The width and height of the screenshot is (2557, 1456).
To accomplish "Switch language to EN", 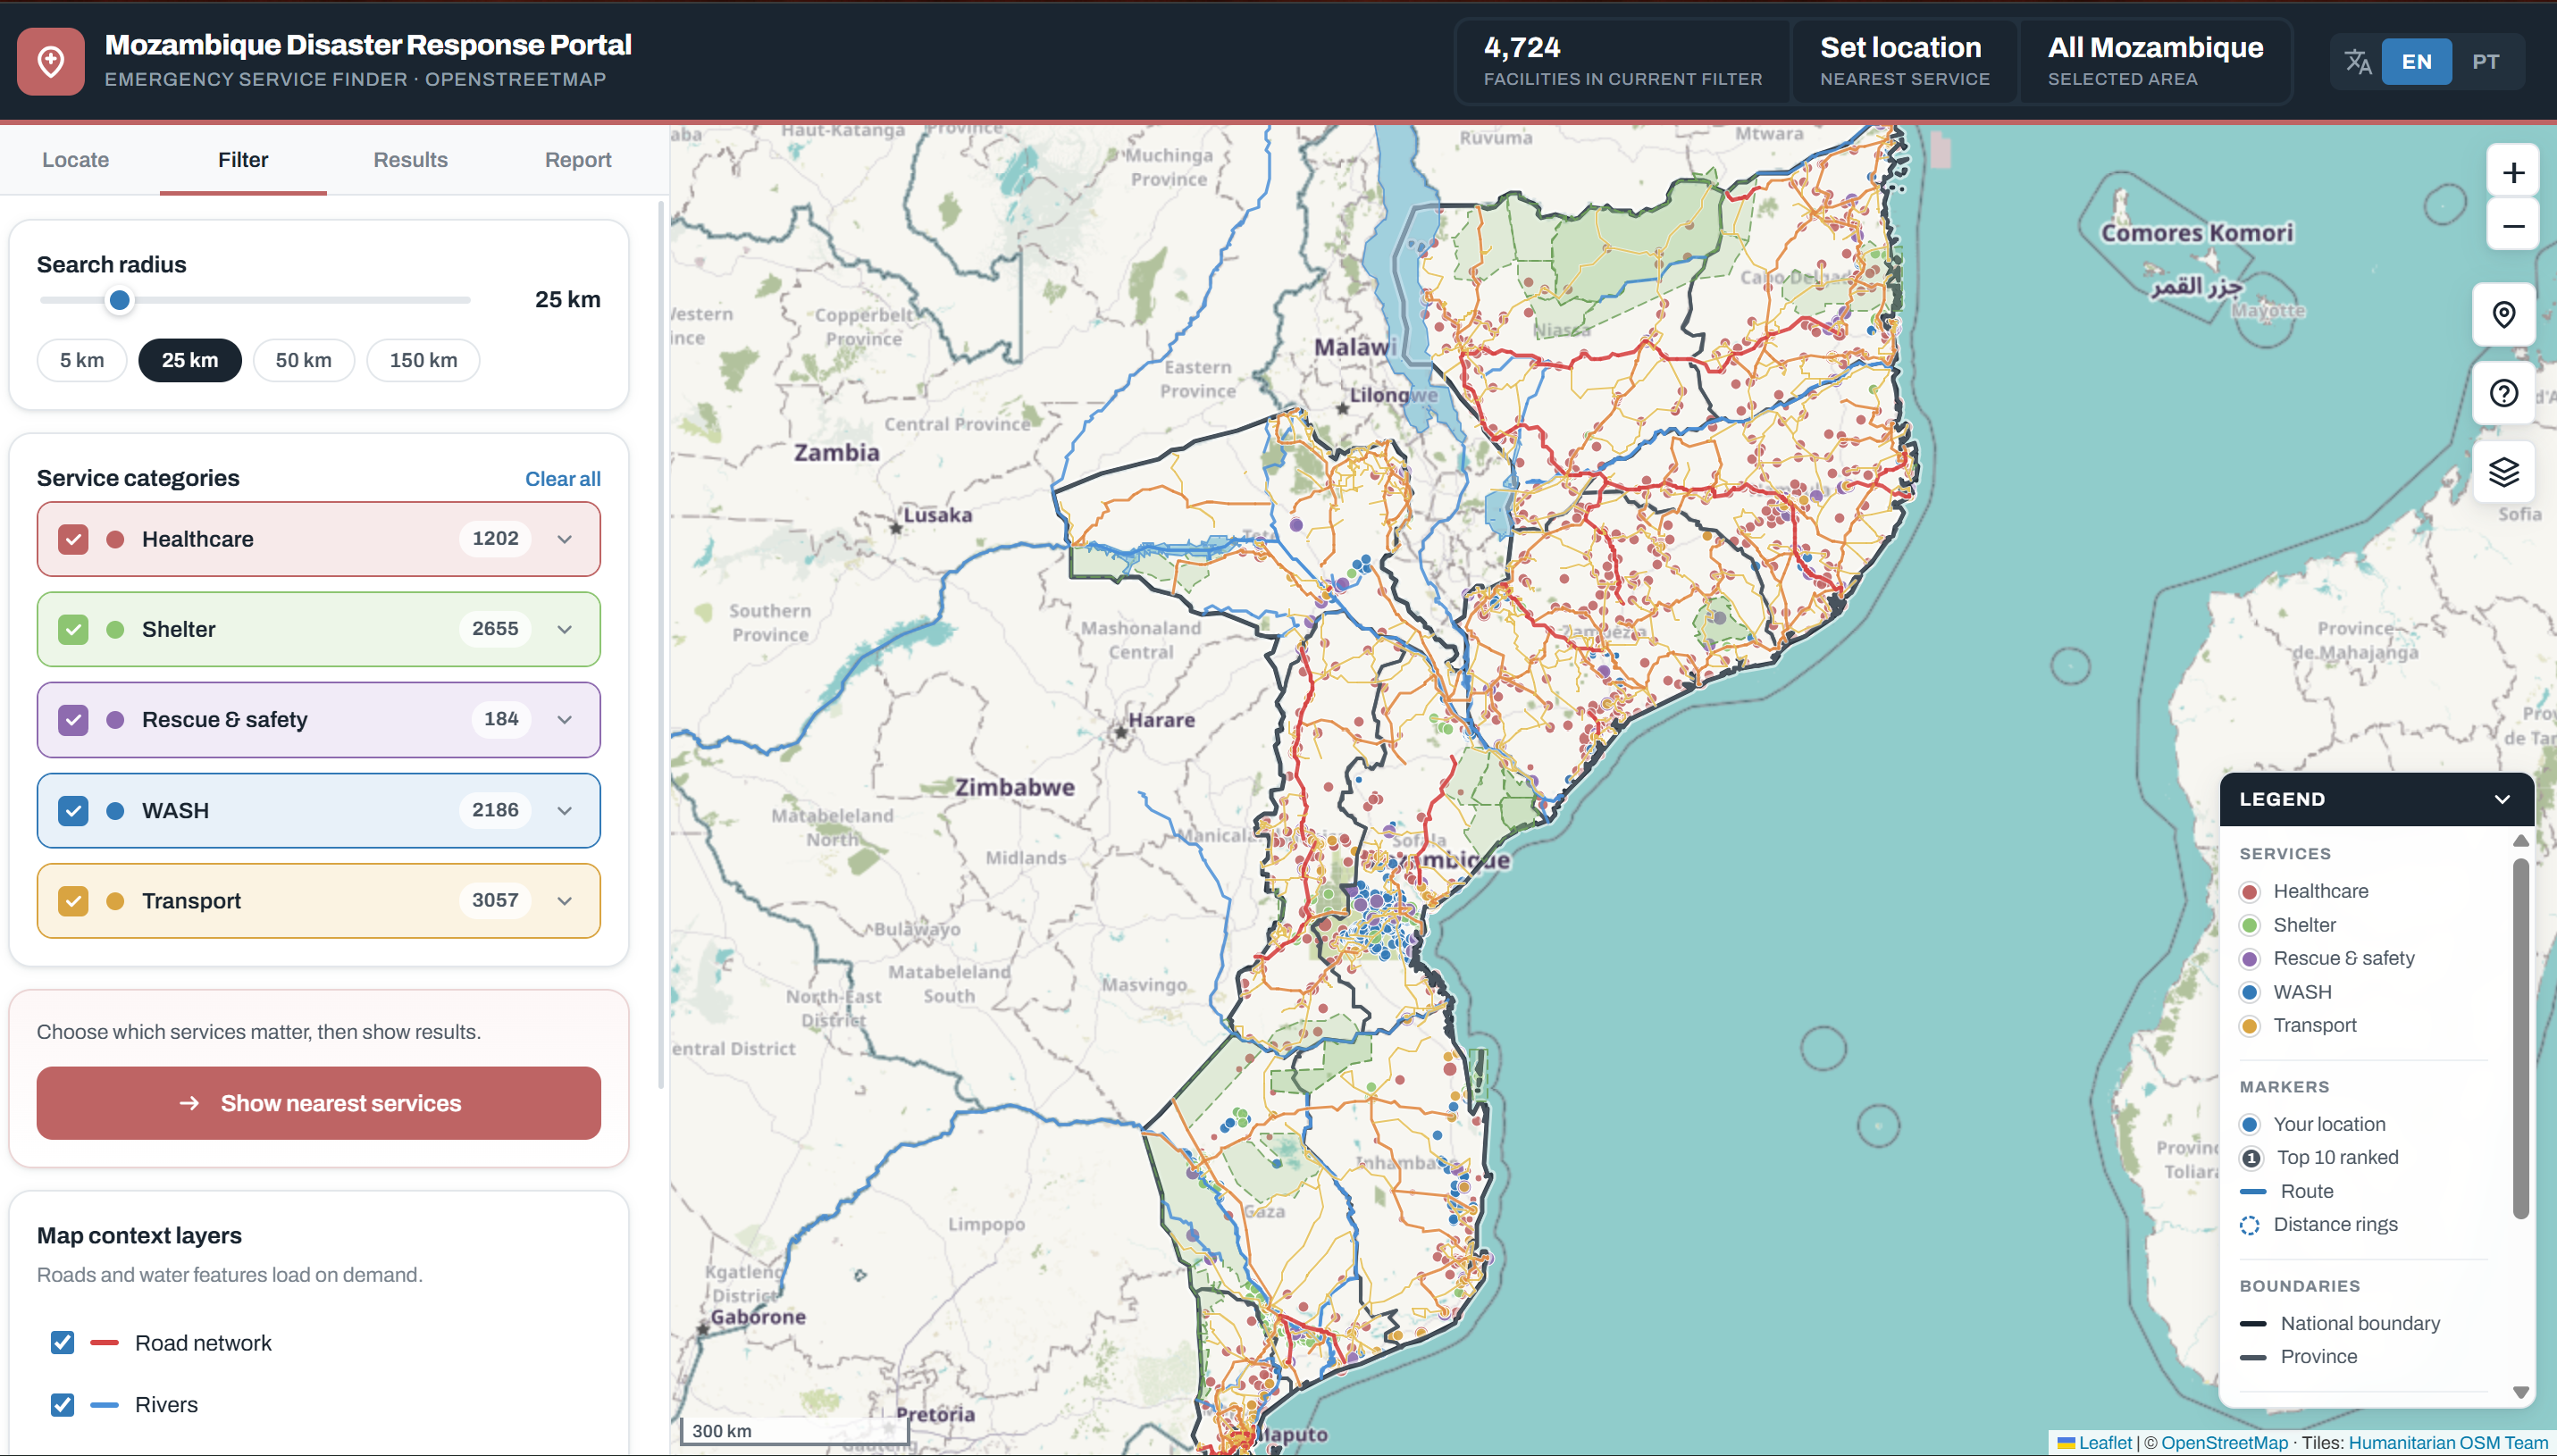I will [2416, 62].
